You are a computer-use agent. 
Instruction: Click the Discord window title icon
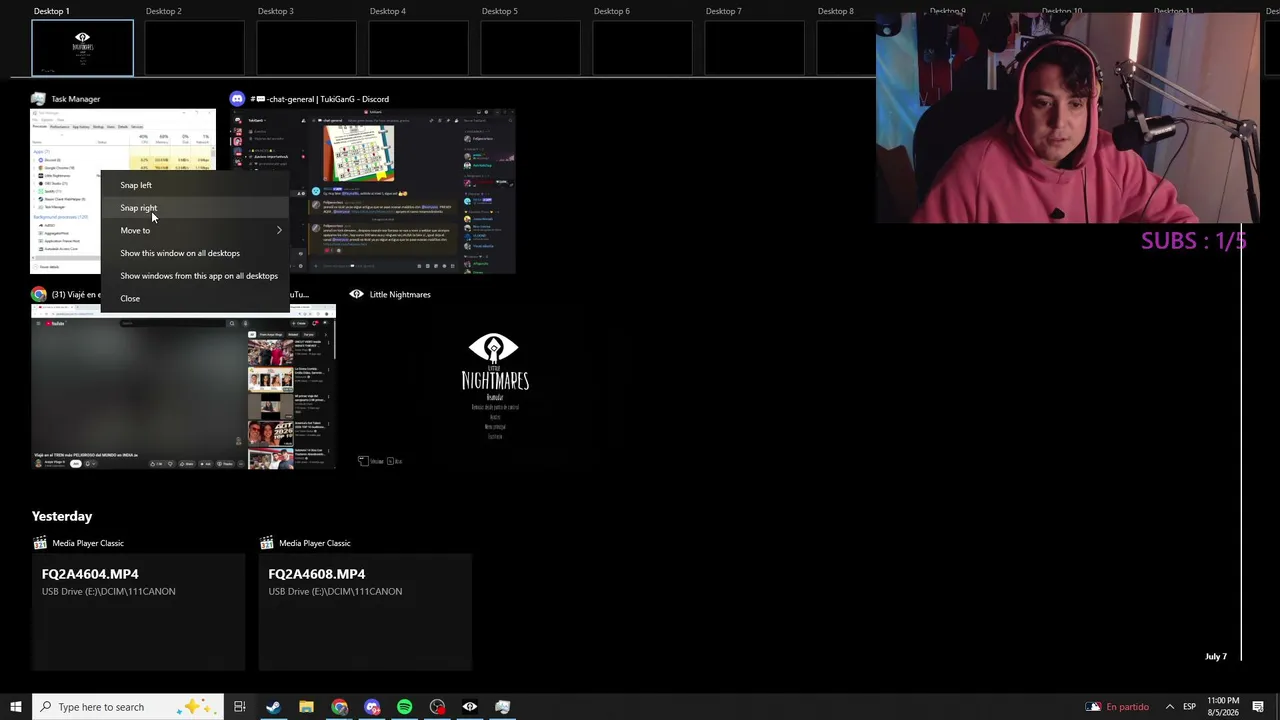[237, 99]
